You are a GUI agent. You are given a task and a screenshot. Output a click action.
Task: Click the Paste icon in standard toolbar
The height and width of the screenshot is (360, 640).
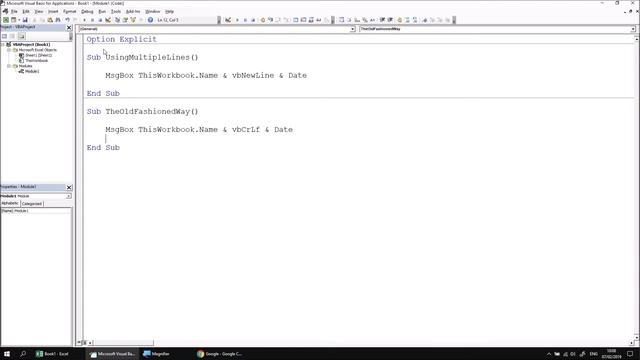[x=50, y=20]
